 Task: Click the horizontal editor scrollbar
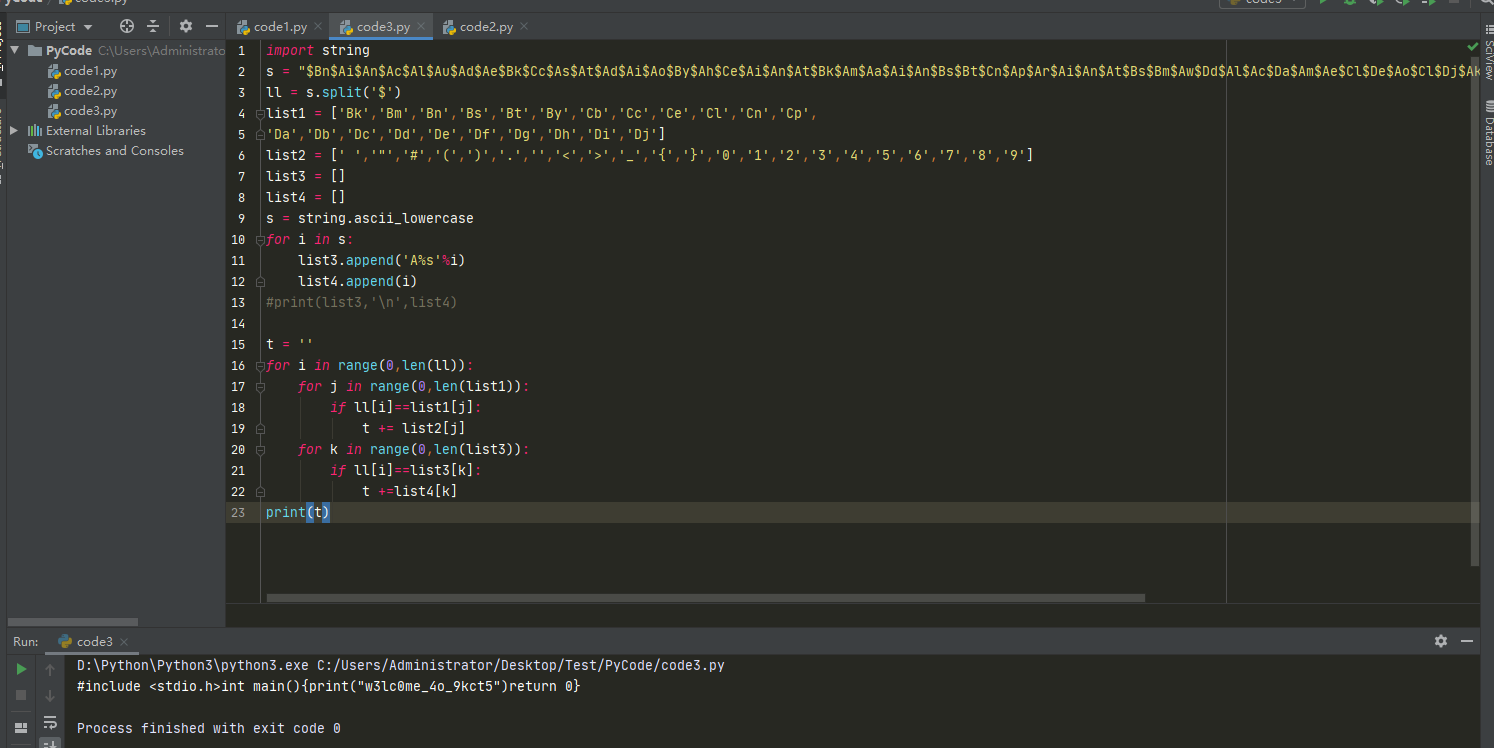[x=700, y=597]
